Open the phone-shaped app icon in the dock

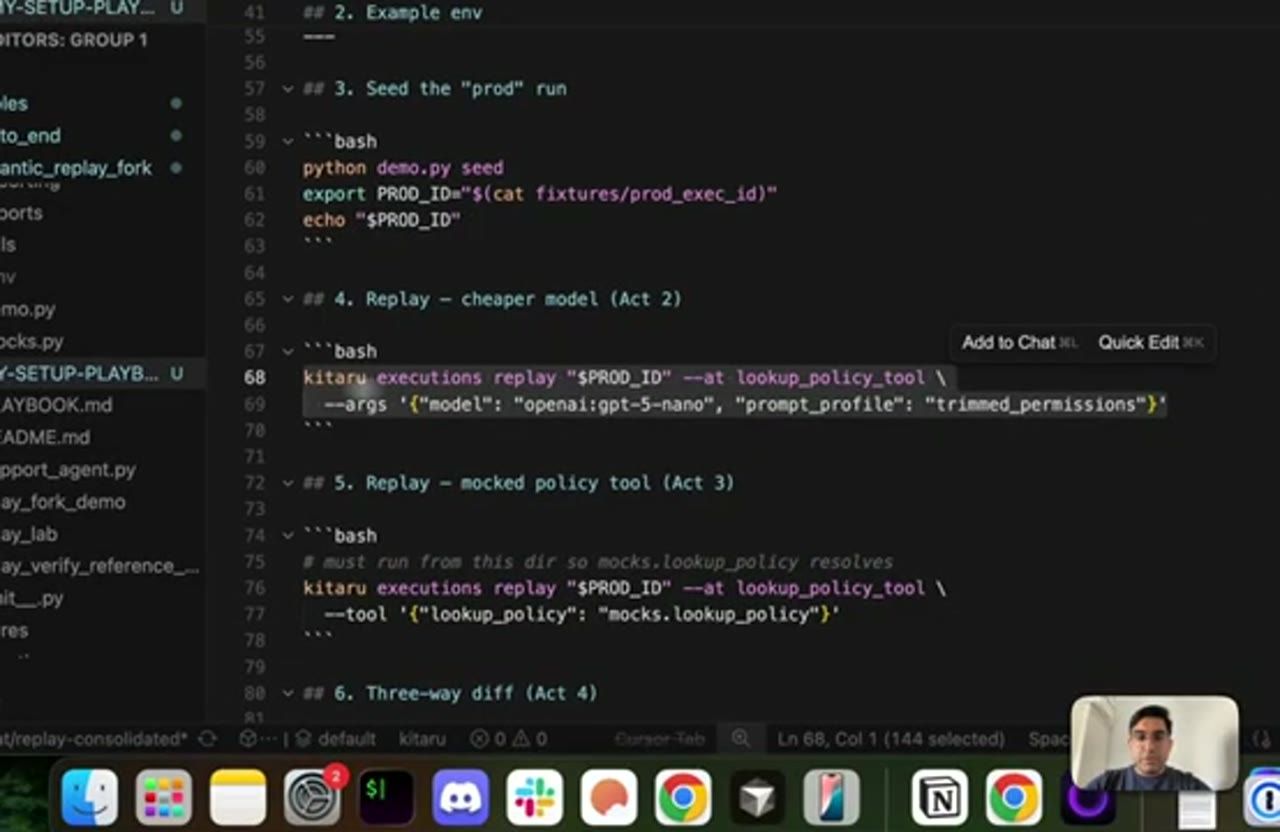pos(832,797)
